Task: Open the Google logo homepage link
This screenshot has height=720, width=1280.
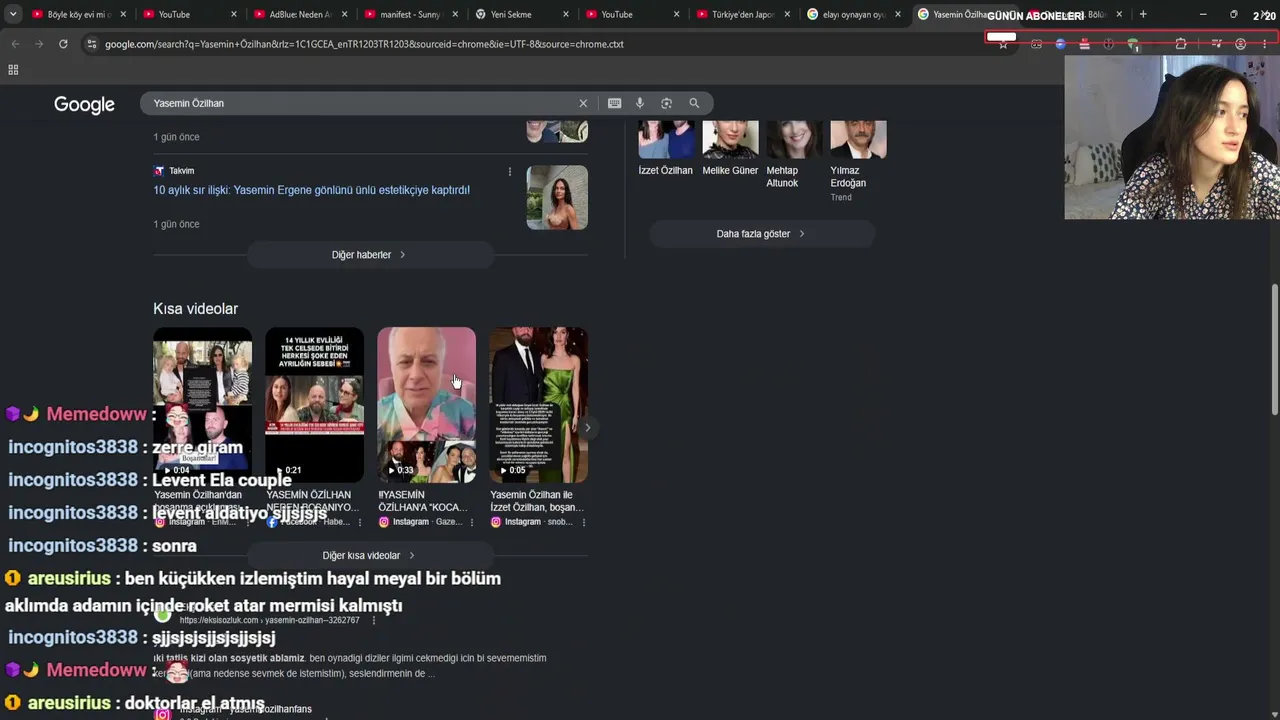Action: [84, 105]
